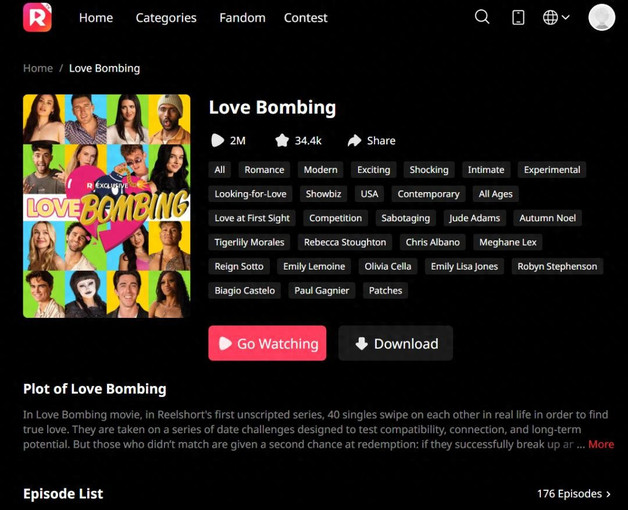628x510 pixels.
Task: Click the star favorites icon by 34.4k
Action: click(x=282, y=141)
